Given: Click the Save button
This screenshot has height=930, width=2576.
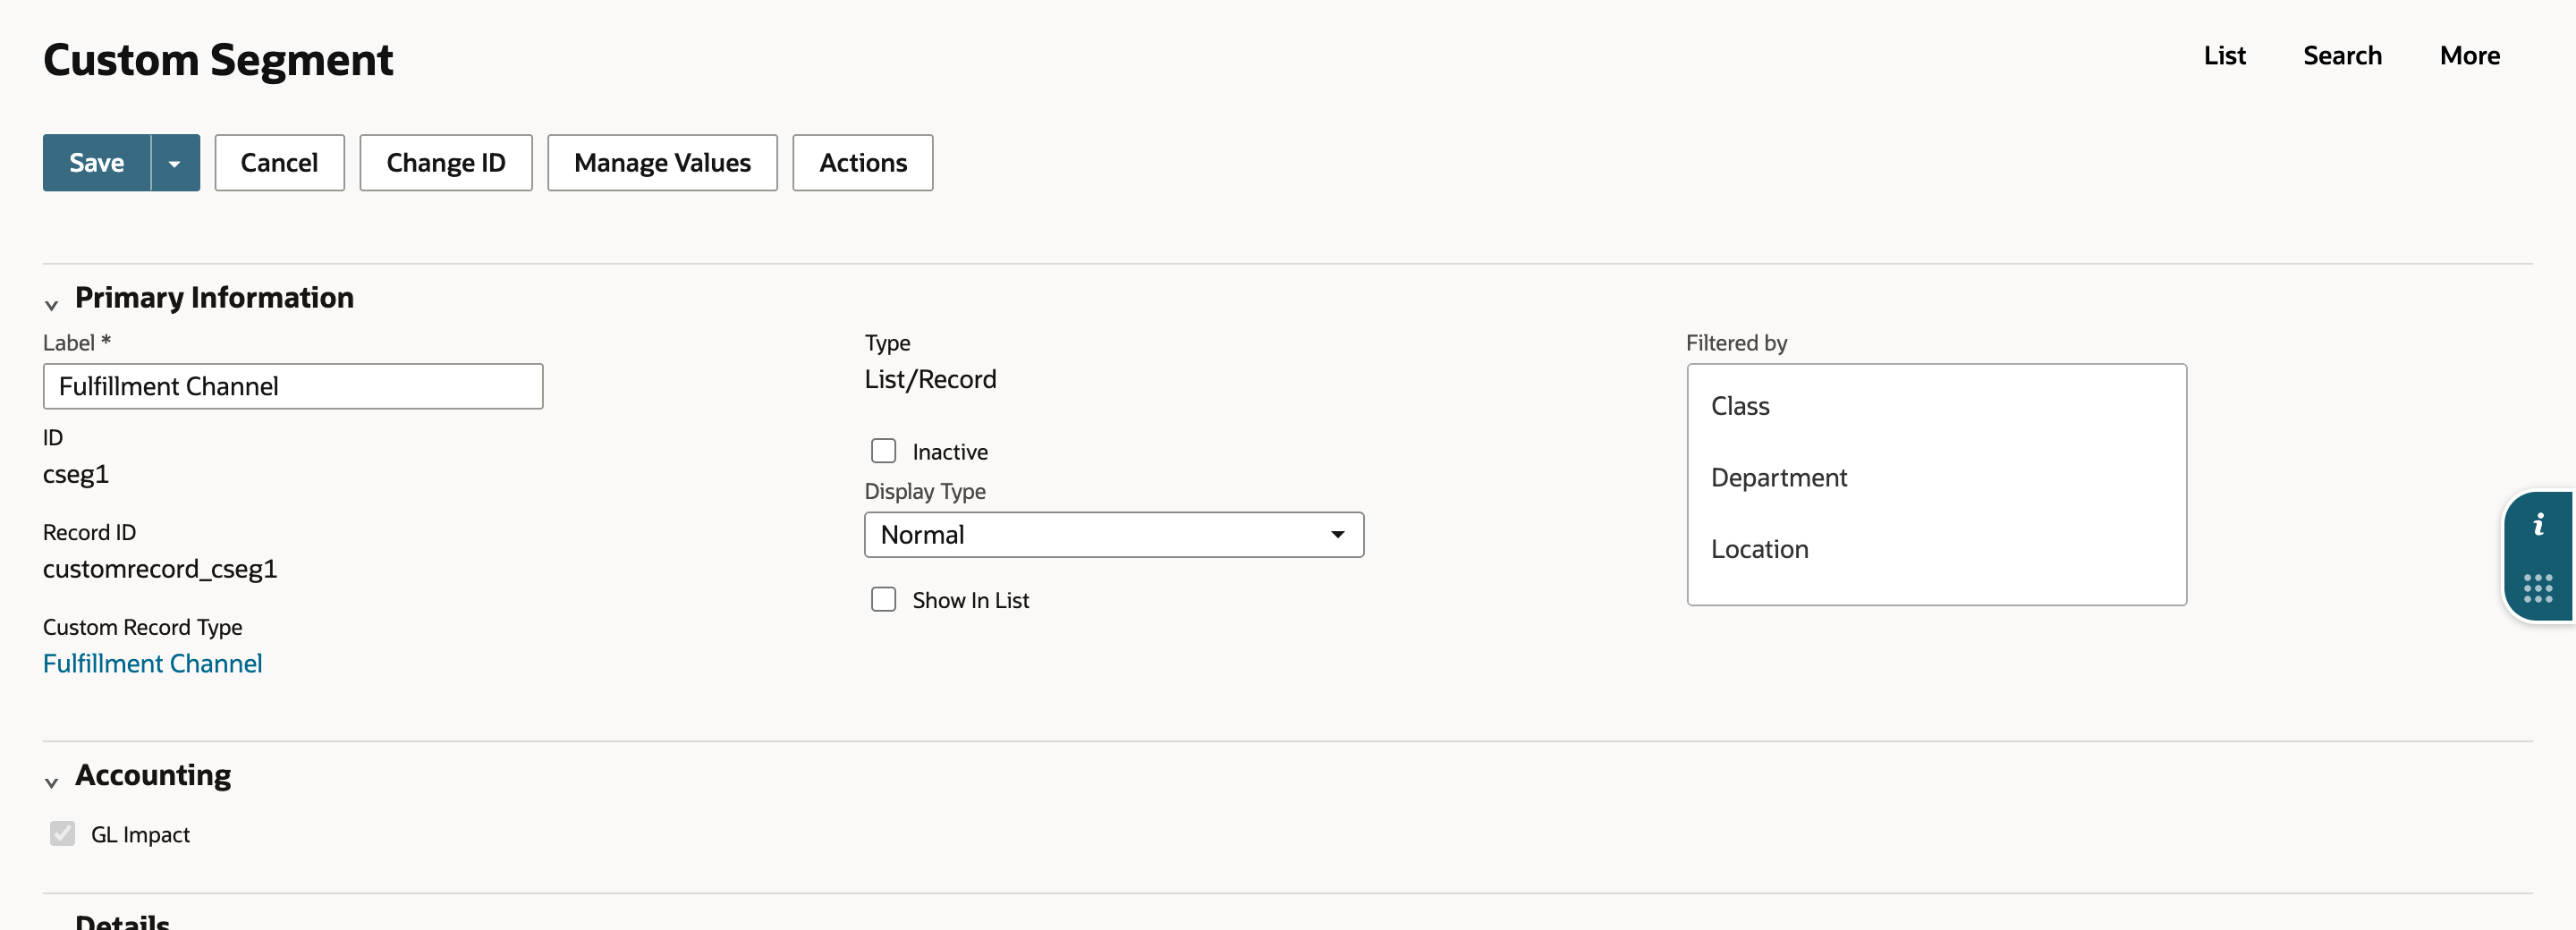Looking at the screenshot, I should tap(97, 163).
